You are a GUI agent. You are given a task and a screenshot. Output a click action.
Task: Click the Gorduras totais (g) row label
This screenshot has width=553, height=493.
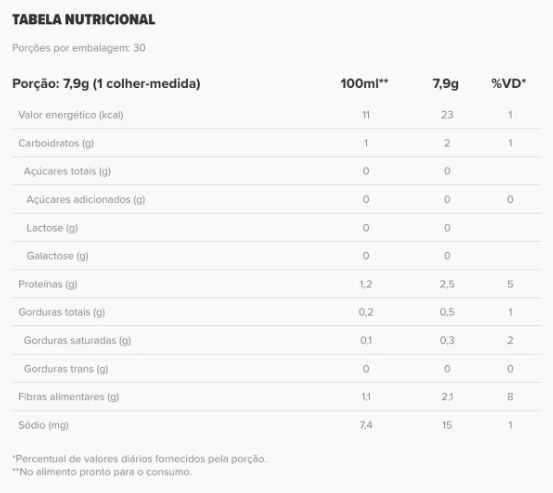(62, 312)
